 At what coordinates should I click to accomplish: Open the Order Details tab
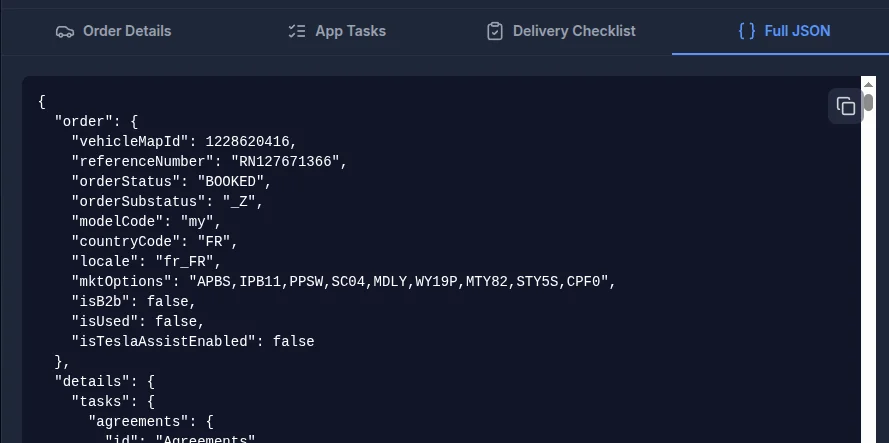[x=113, y=31]
